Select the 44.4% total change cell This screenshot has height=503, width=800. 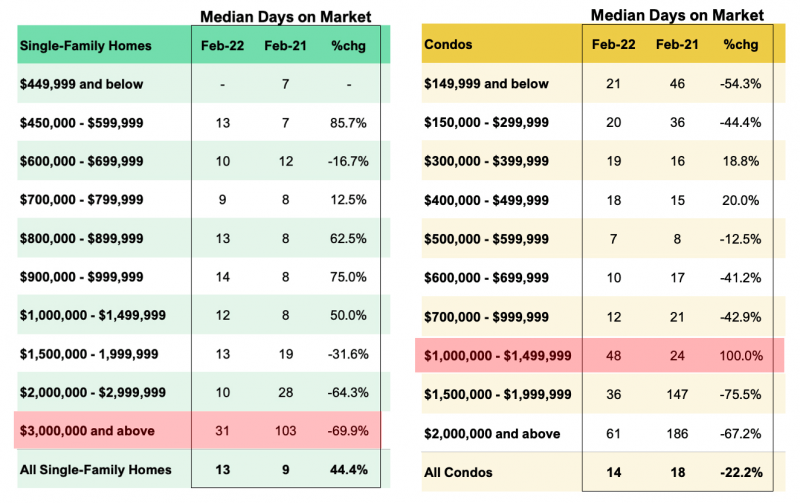click(x=349, y=469)
